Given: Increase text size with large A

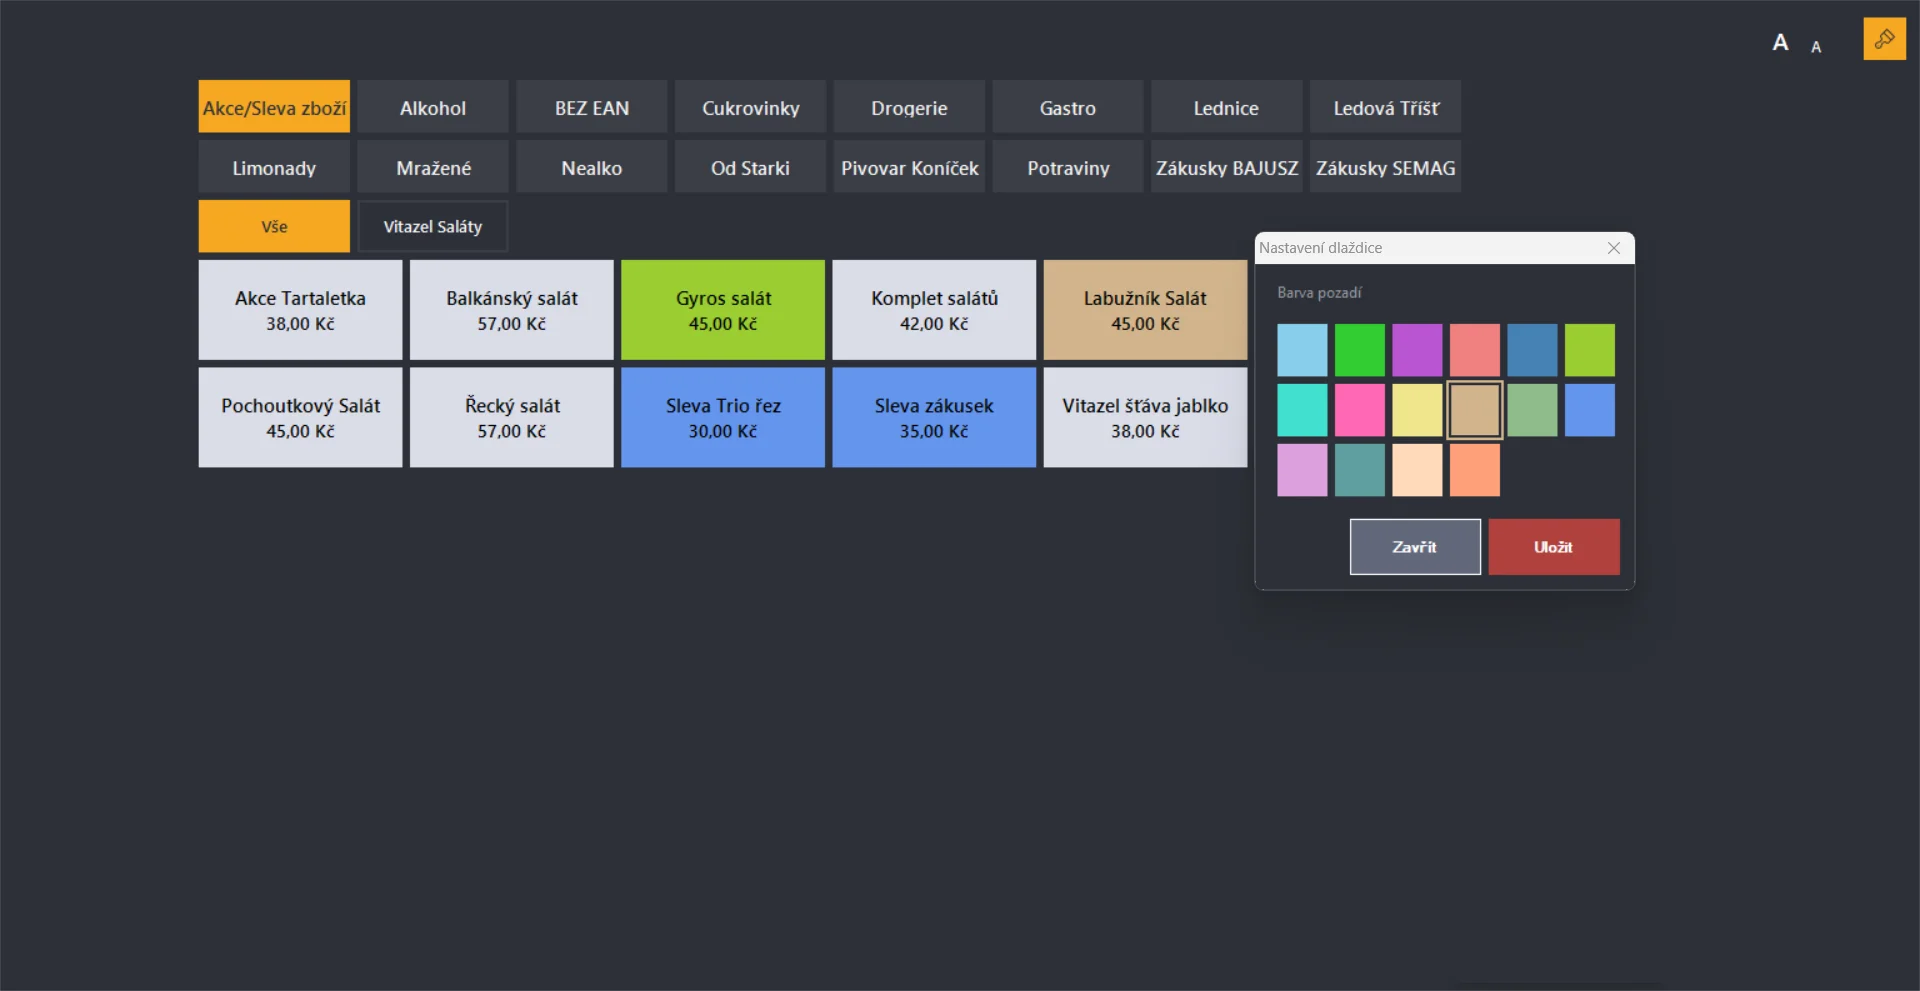Looking at the screenshot, I should [1780, 42].
